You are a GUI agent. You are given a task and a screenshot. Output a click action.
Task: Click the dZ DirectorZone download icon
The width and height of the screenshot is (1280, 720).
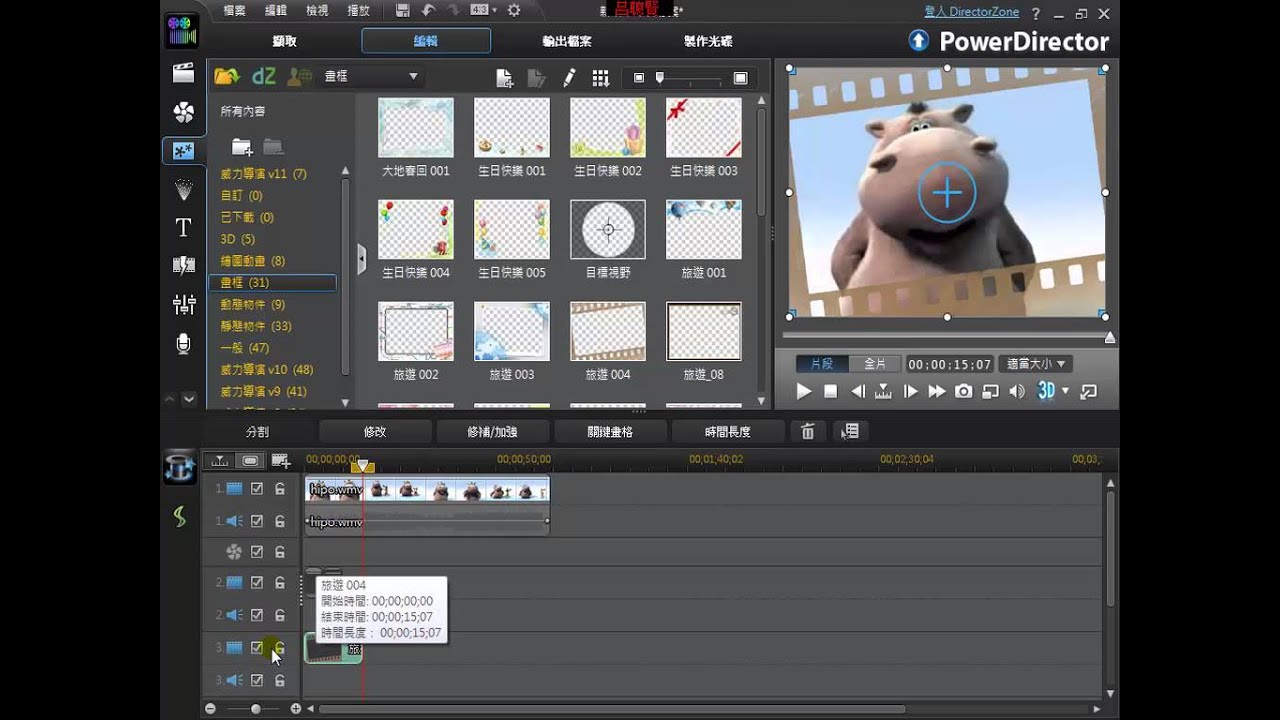click(x=263, y=76)
